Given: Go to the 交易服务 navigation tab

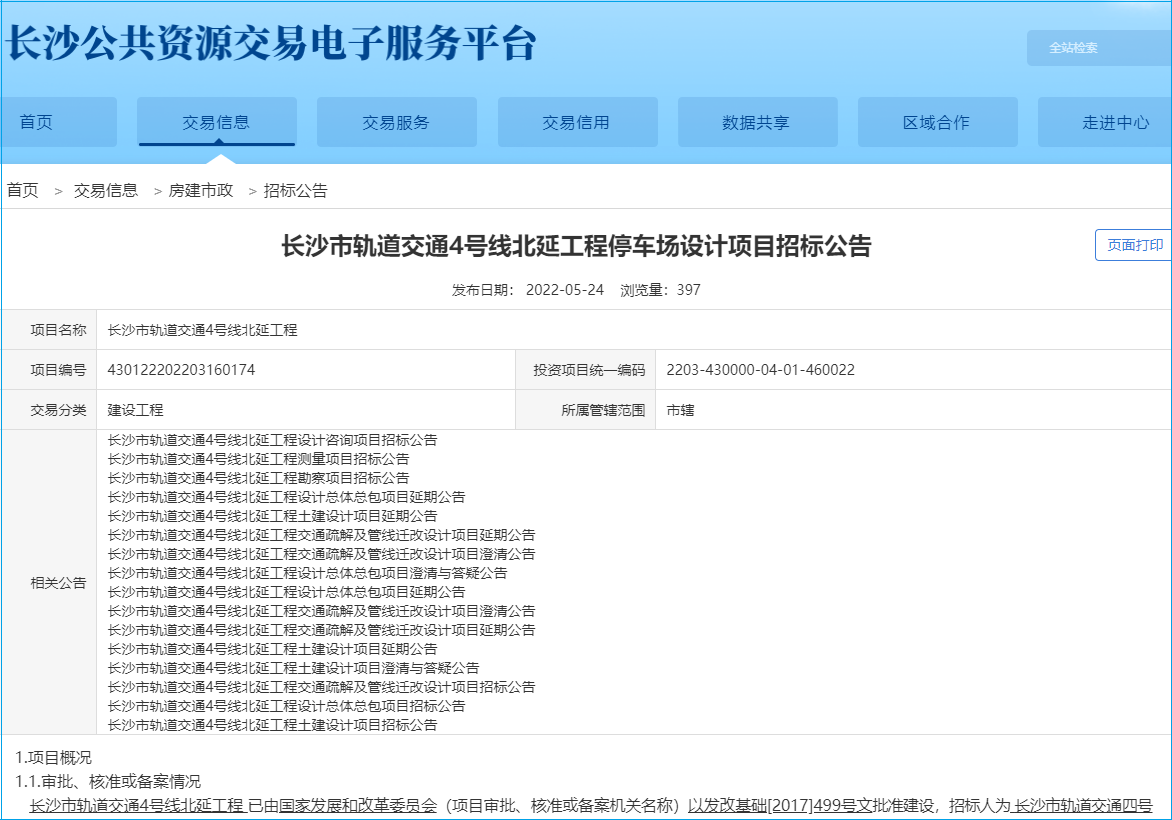Looking at the screenshot, I should [x=396, y=123].
